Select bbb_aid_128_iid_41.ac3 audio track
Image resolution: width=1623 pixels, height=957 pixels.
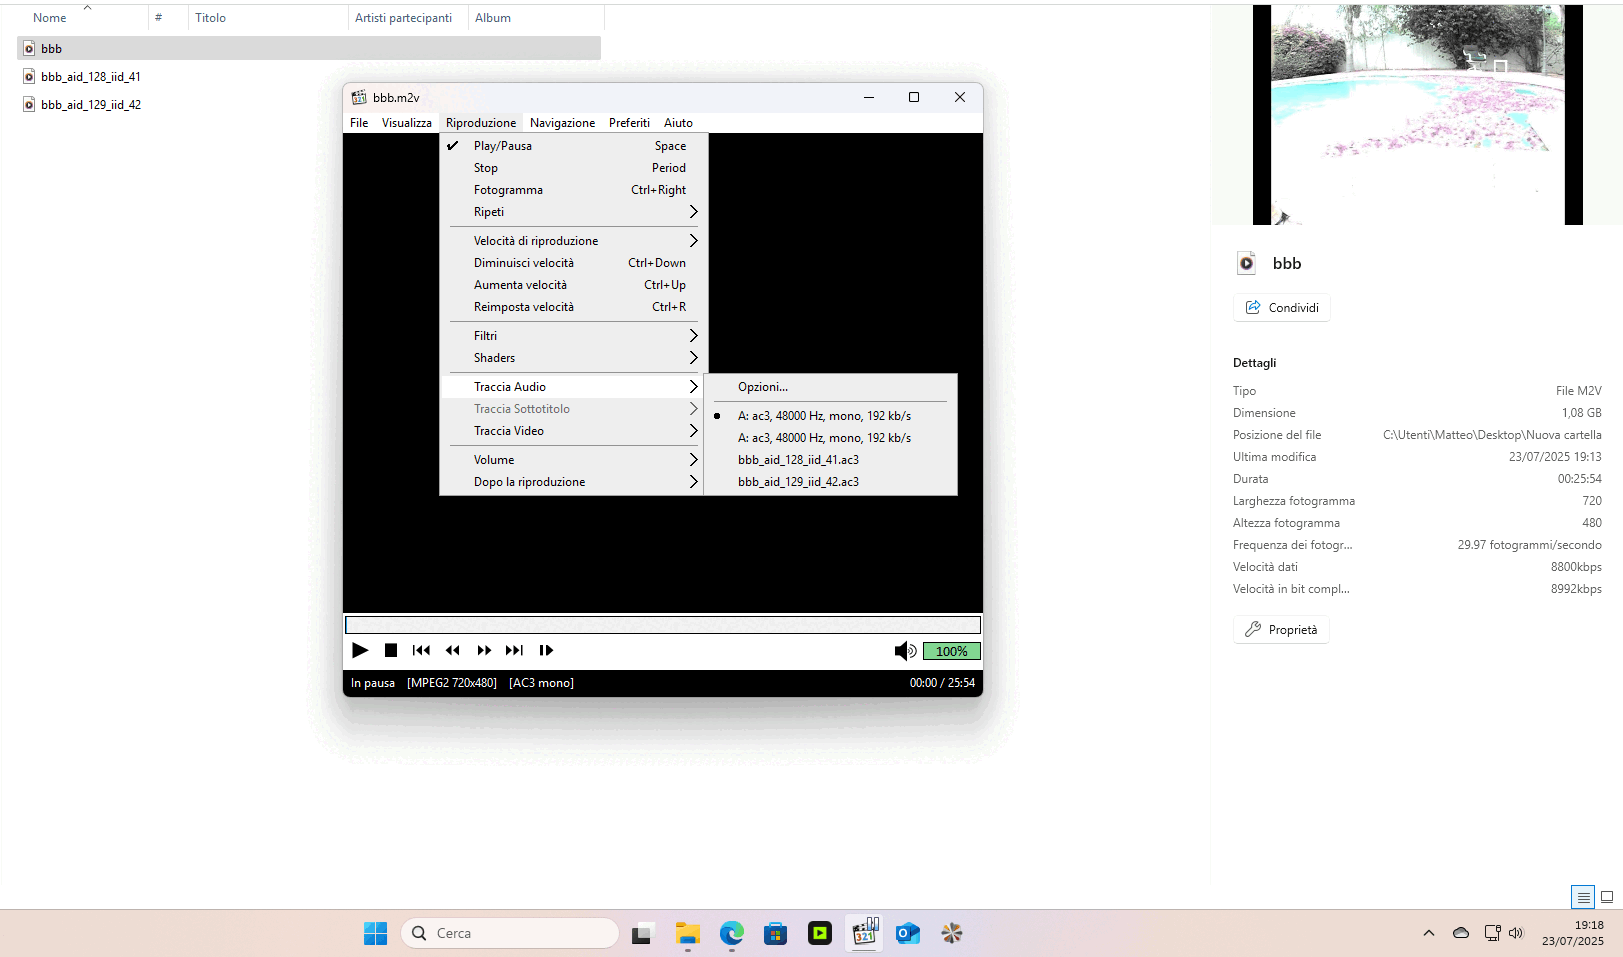[x=798, y=460]
